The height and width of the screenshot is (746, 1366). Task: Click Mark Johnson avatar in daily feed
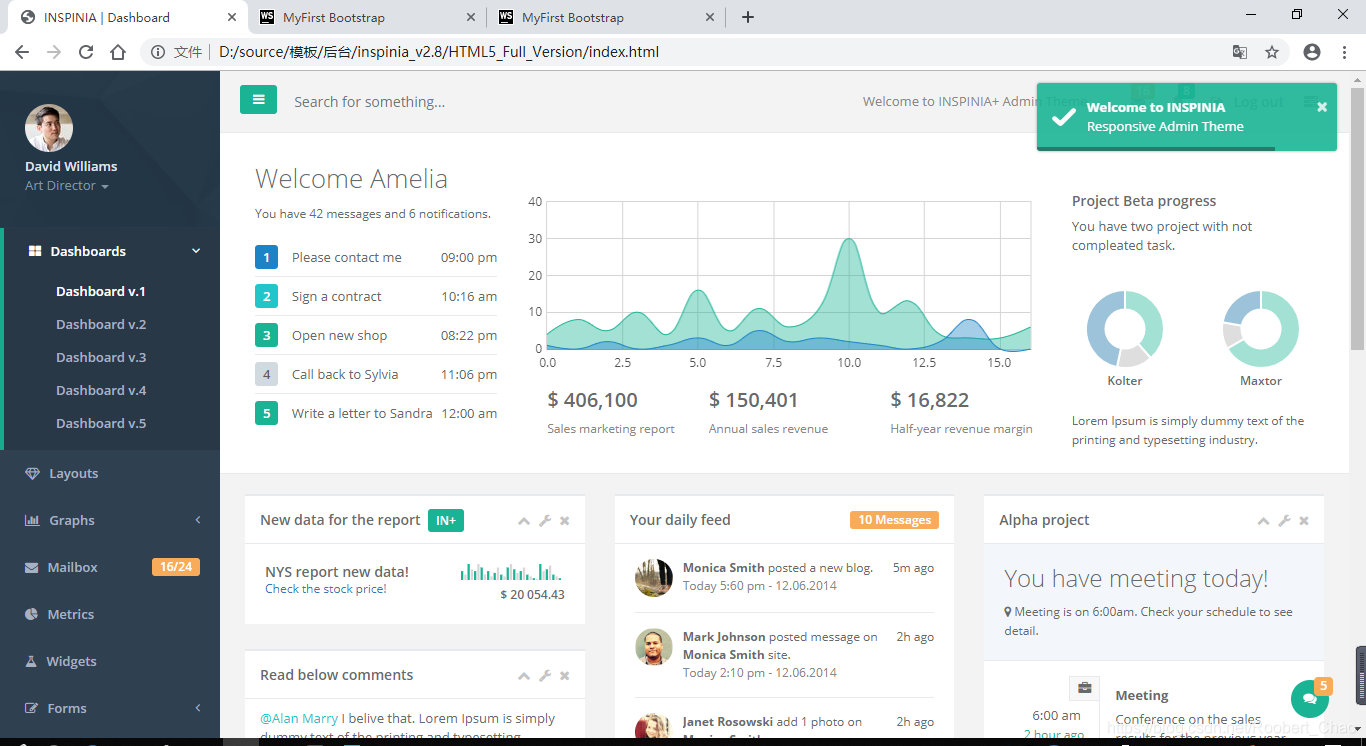[x=654, y=647]
